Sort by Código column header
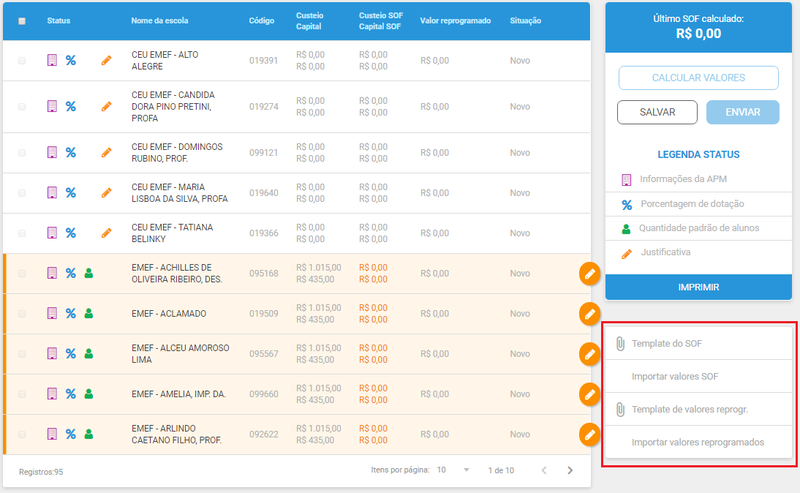This screenshot has width=800, height=493. pyautogui.click(x=261, y=20)
